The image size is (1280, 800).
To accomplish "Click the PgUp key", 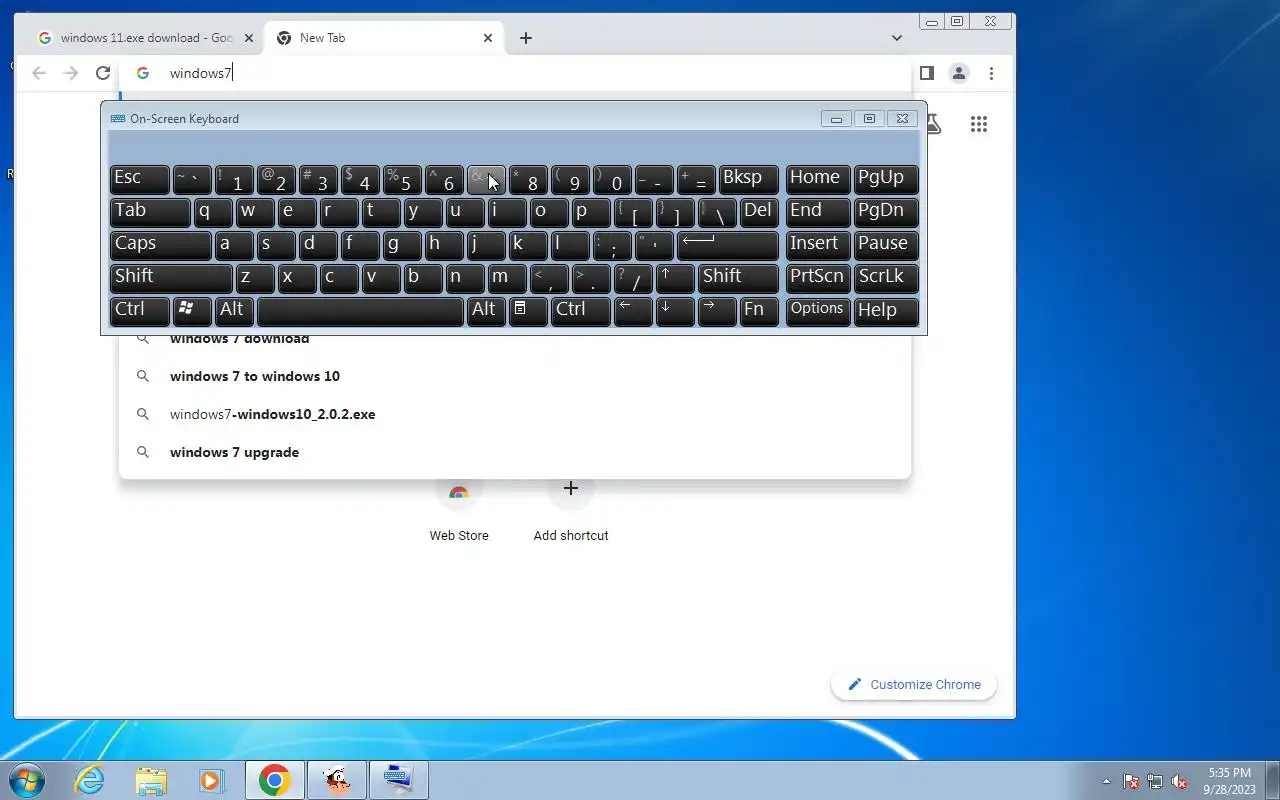I will pos(886,180).
